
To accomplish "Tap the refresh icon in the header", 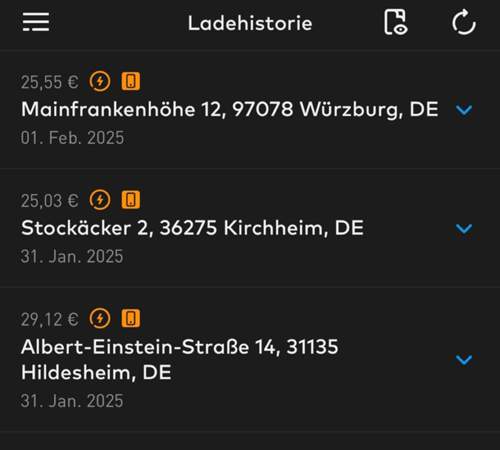I will click(464, 22).
